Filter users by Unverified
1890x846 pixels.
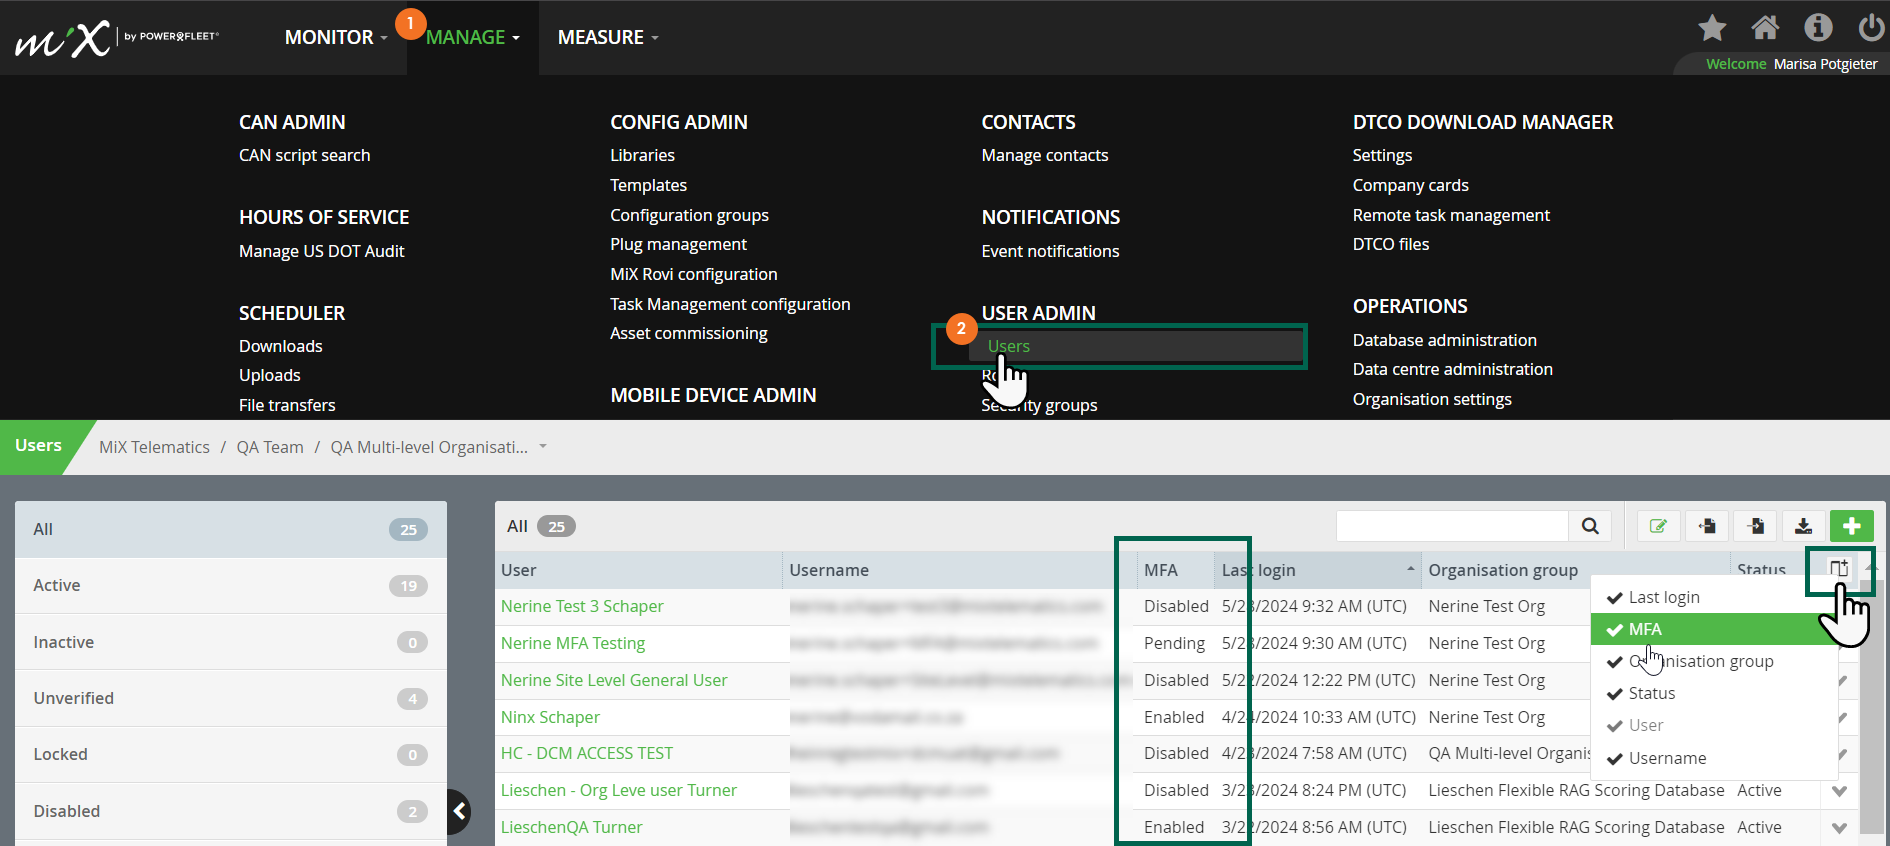pos(231,698)
